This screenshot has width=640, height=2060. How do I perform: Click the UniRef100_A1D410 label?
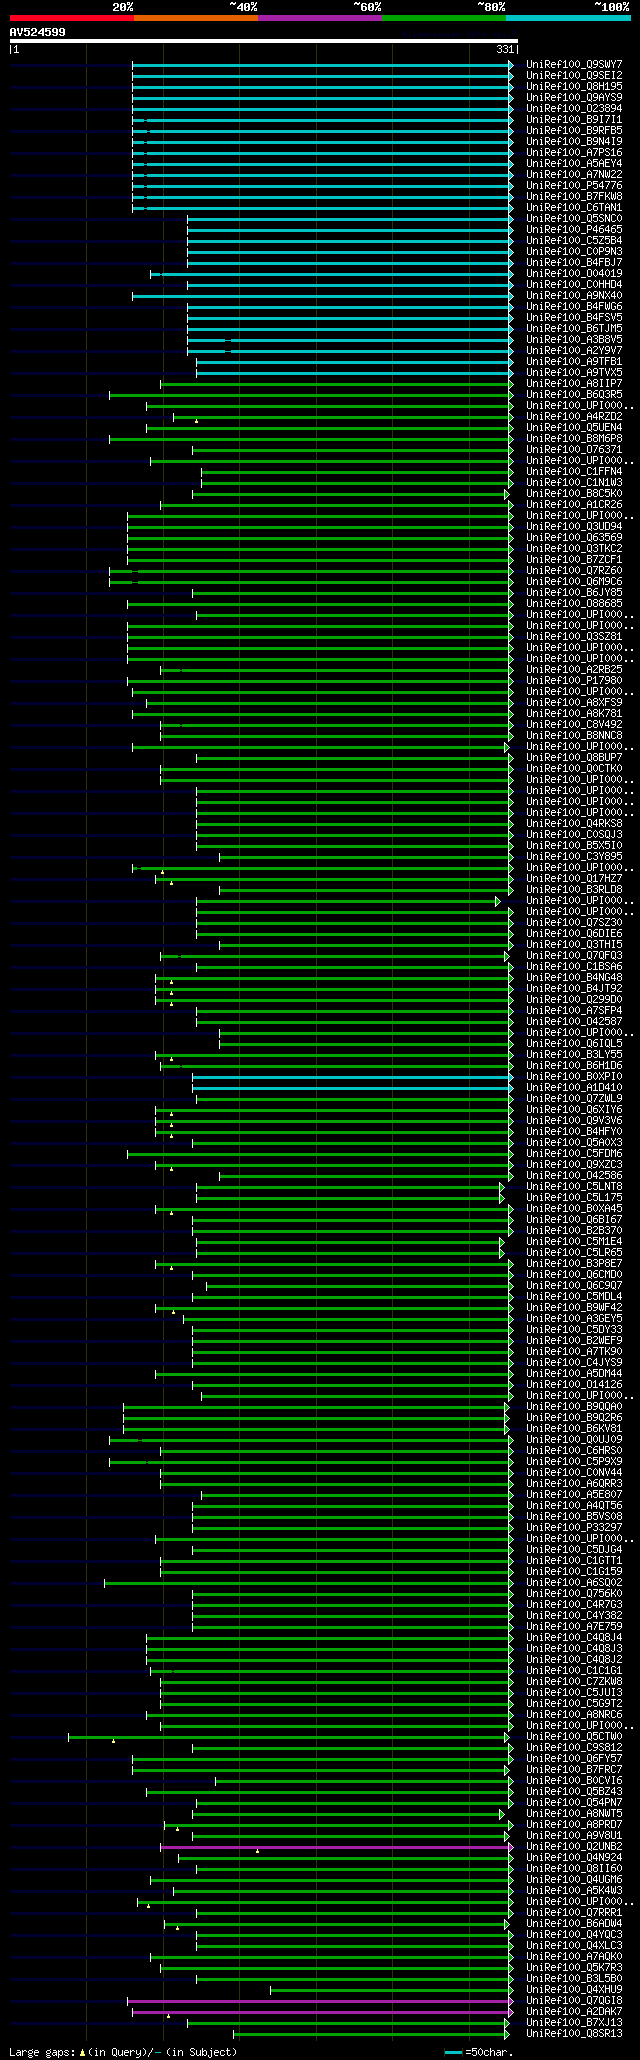pos(574,1088)
